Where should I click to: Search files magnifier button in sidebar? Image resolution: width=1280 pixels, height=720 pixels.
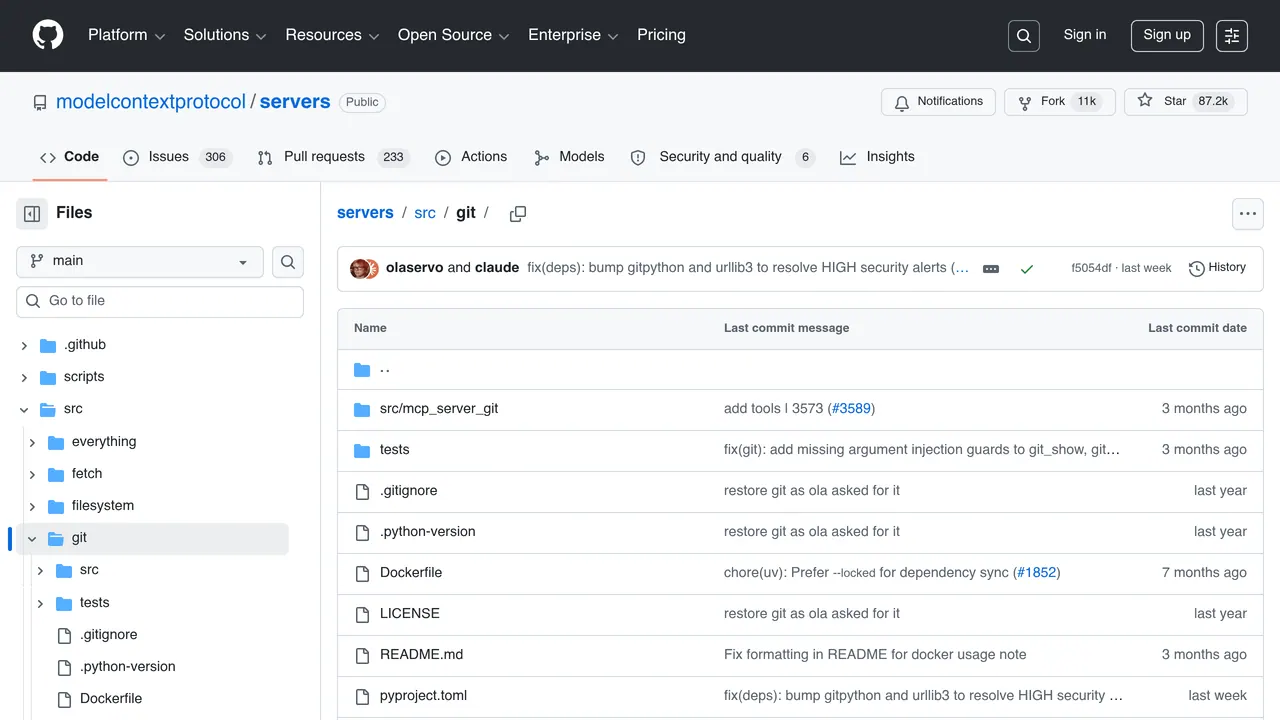[x=288, y=262]
